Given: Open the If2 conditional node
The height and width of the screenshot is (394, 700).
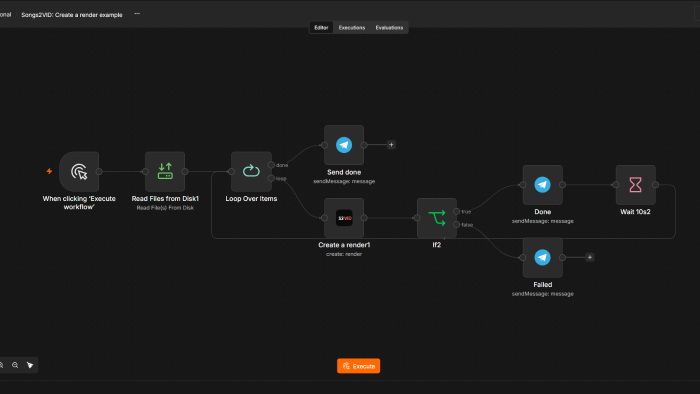Looking at the screenshot, I should click(x=437, y=218).
